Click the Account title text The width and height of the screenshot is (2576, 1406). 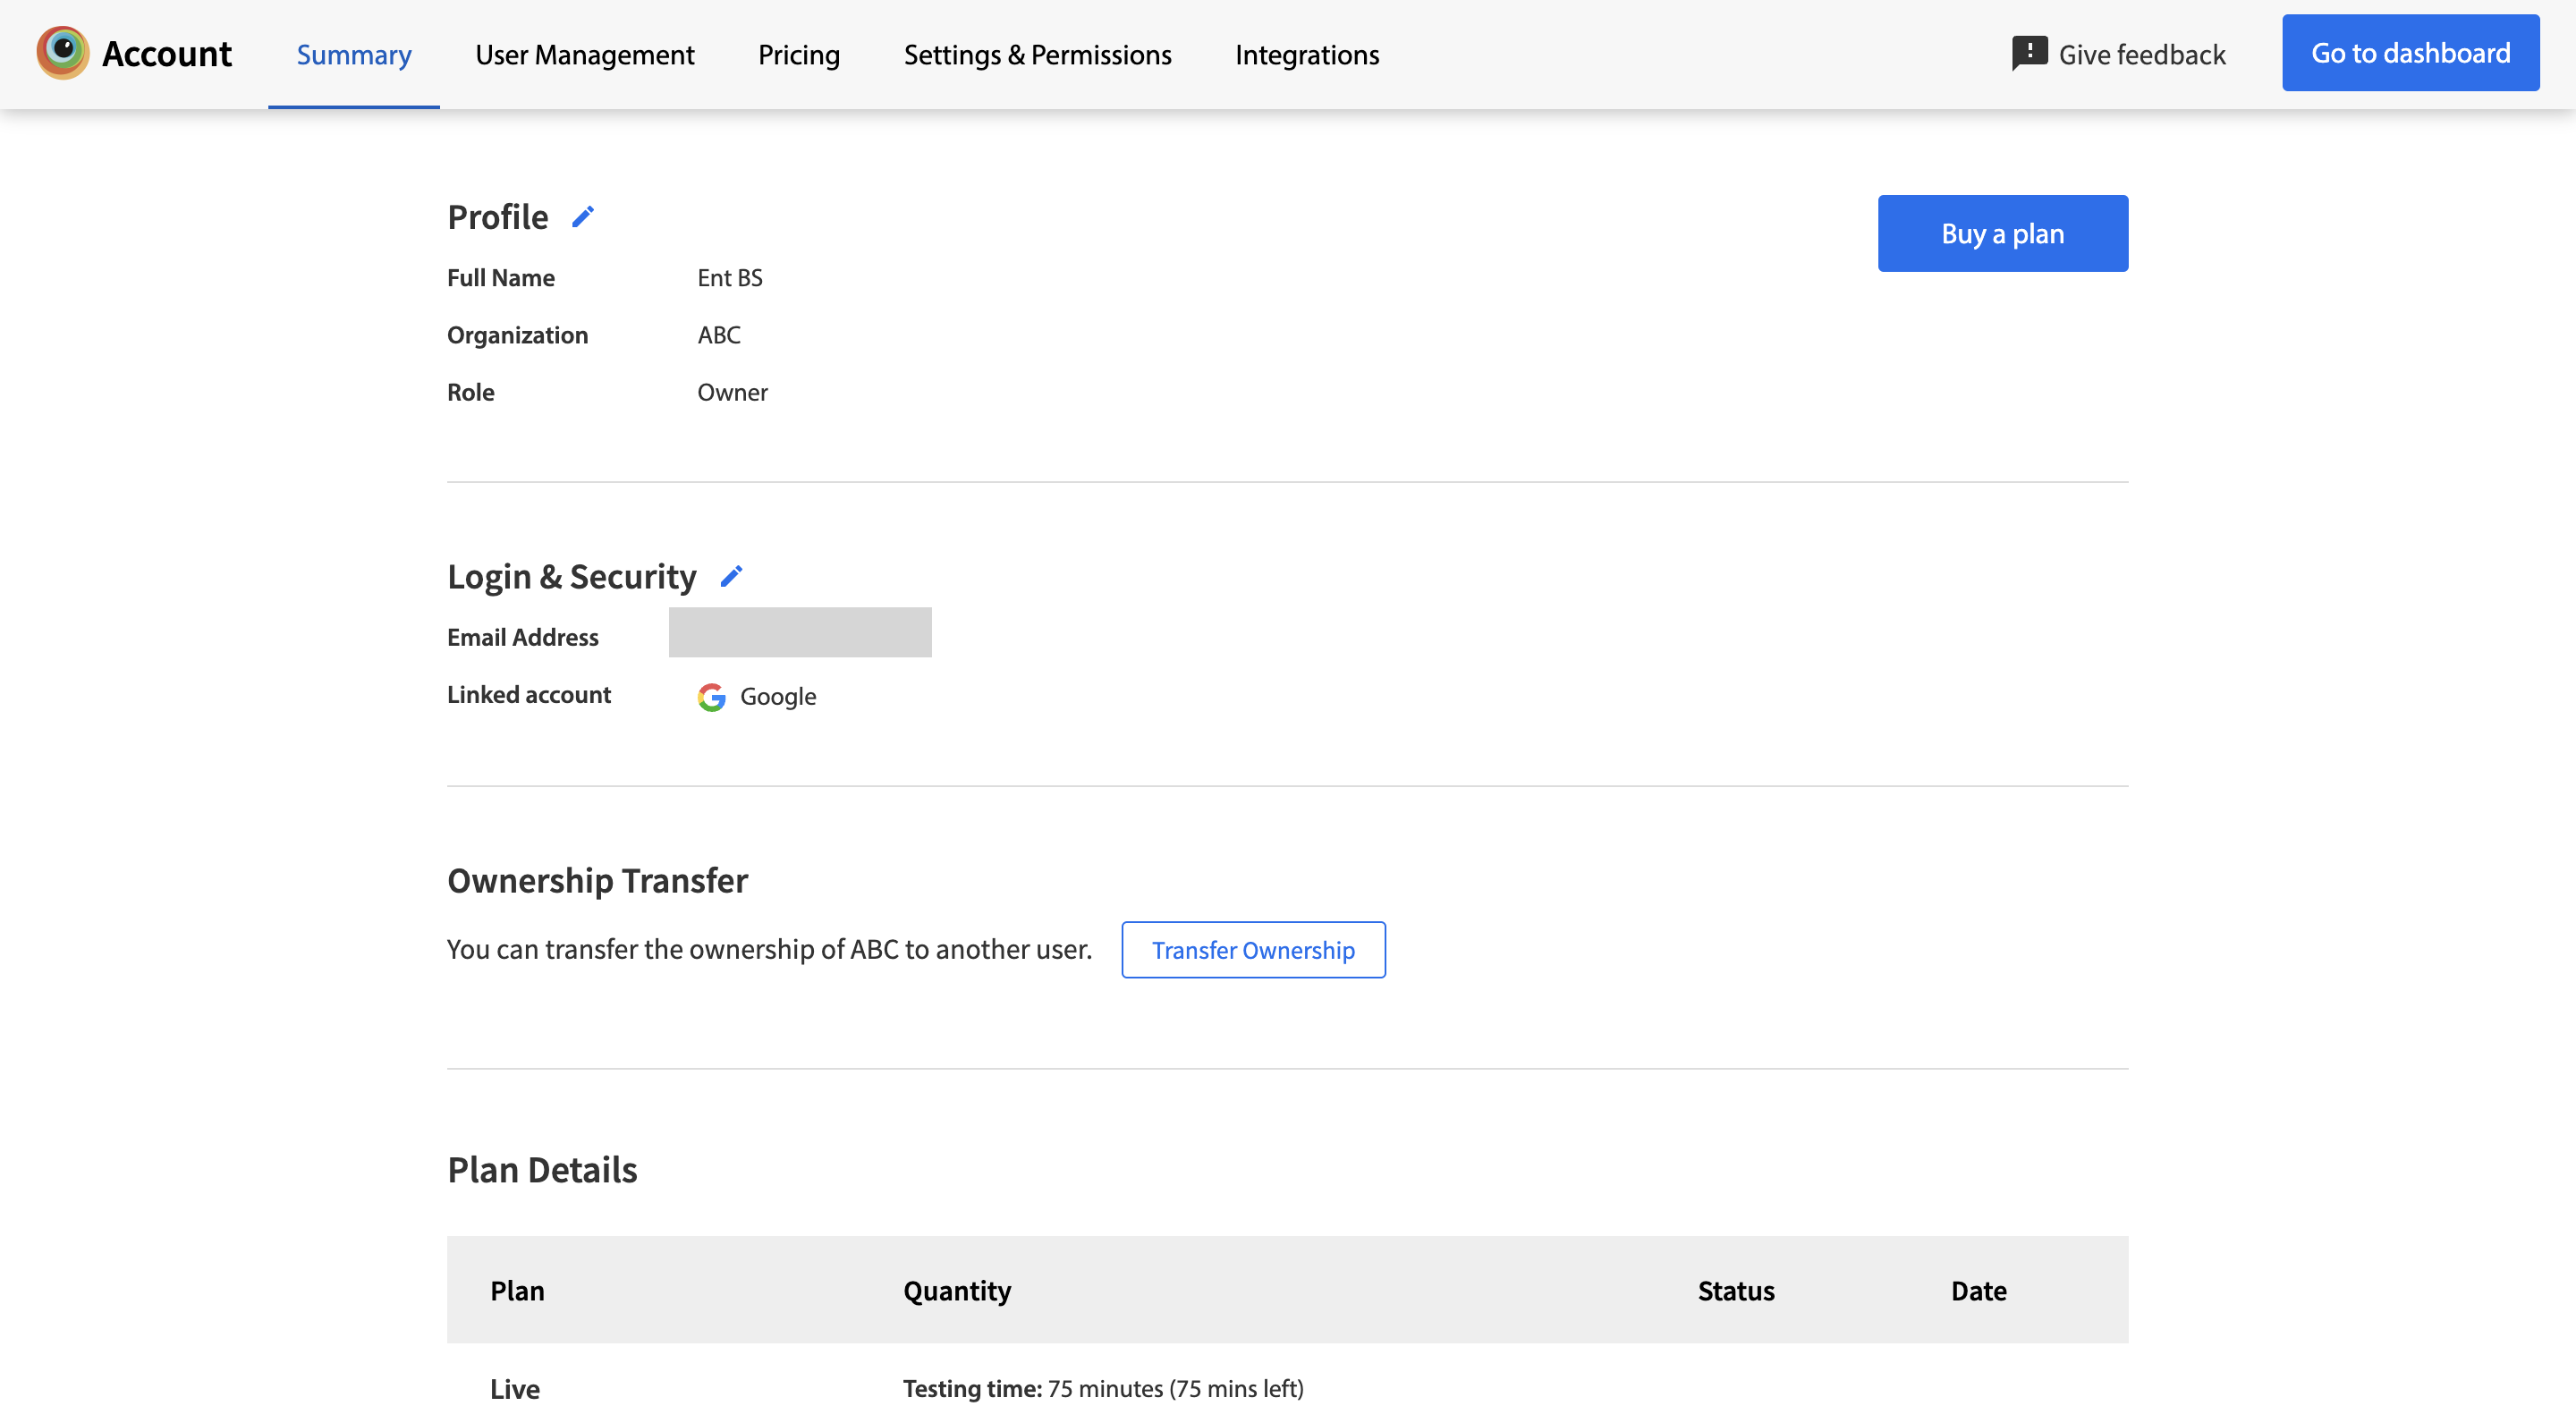click(166, 54)
